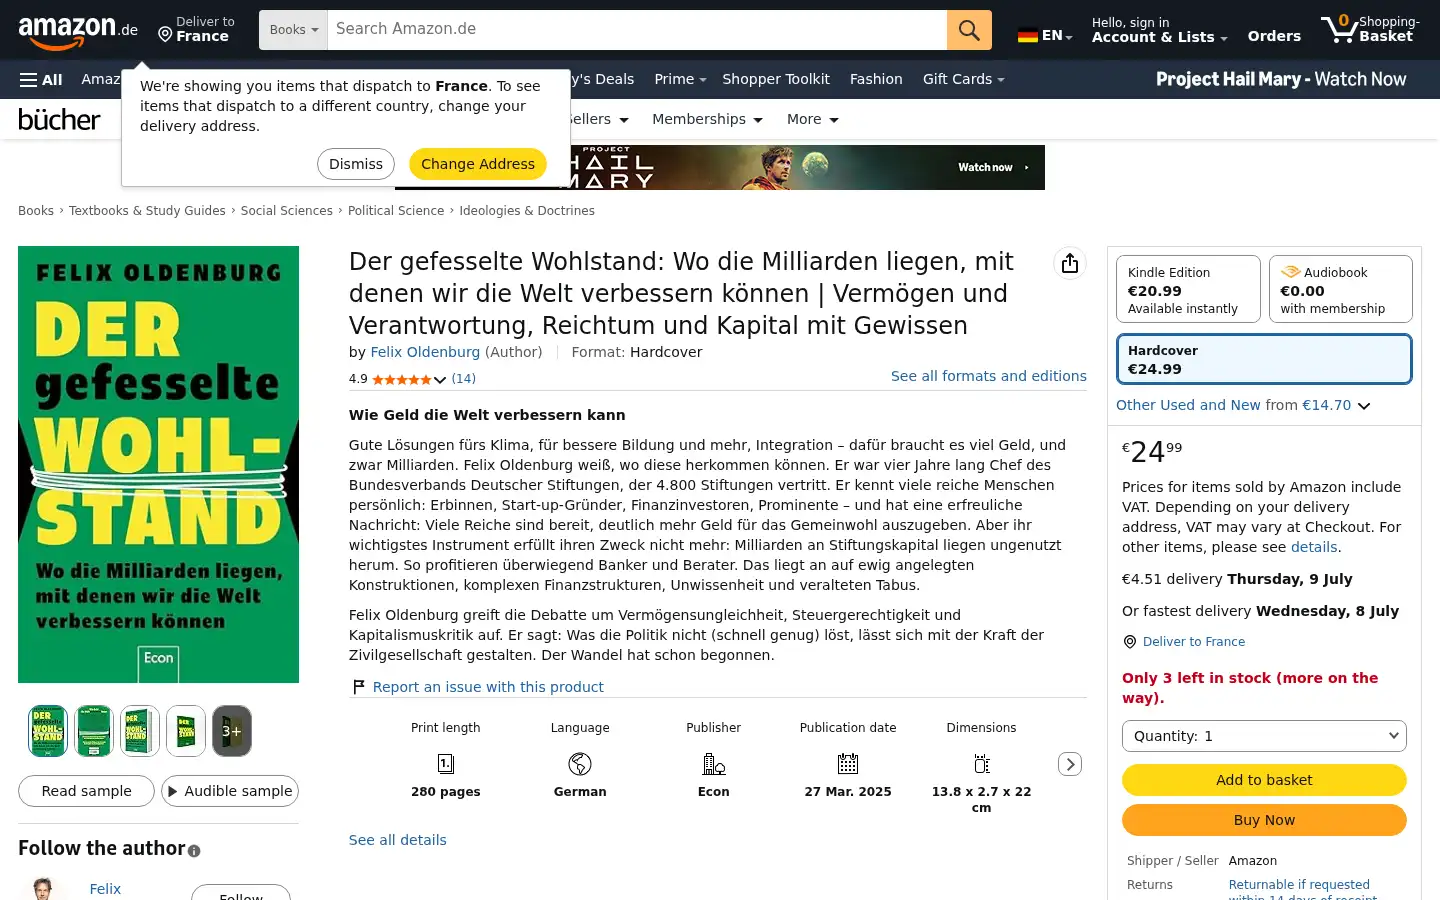The height and width of the screenshot is (900, 1440).
Task: Play the Audible sample
Action: (x=230, y=791)
